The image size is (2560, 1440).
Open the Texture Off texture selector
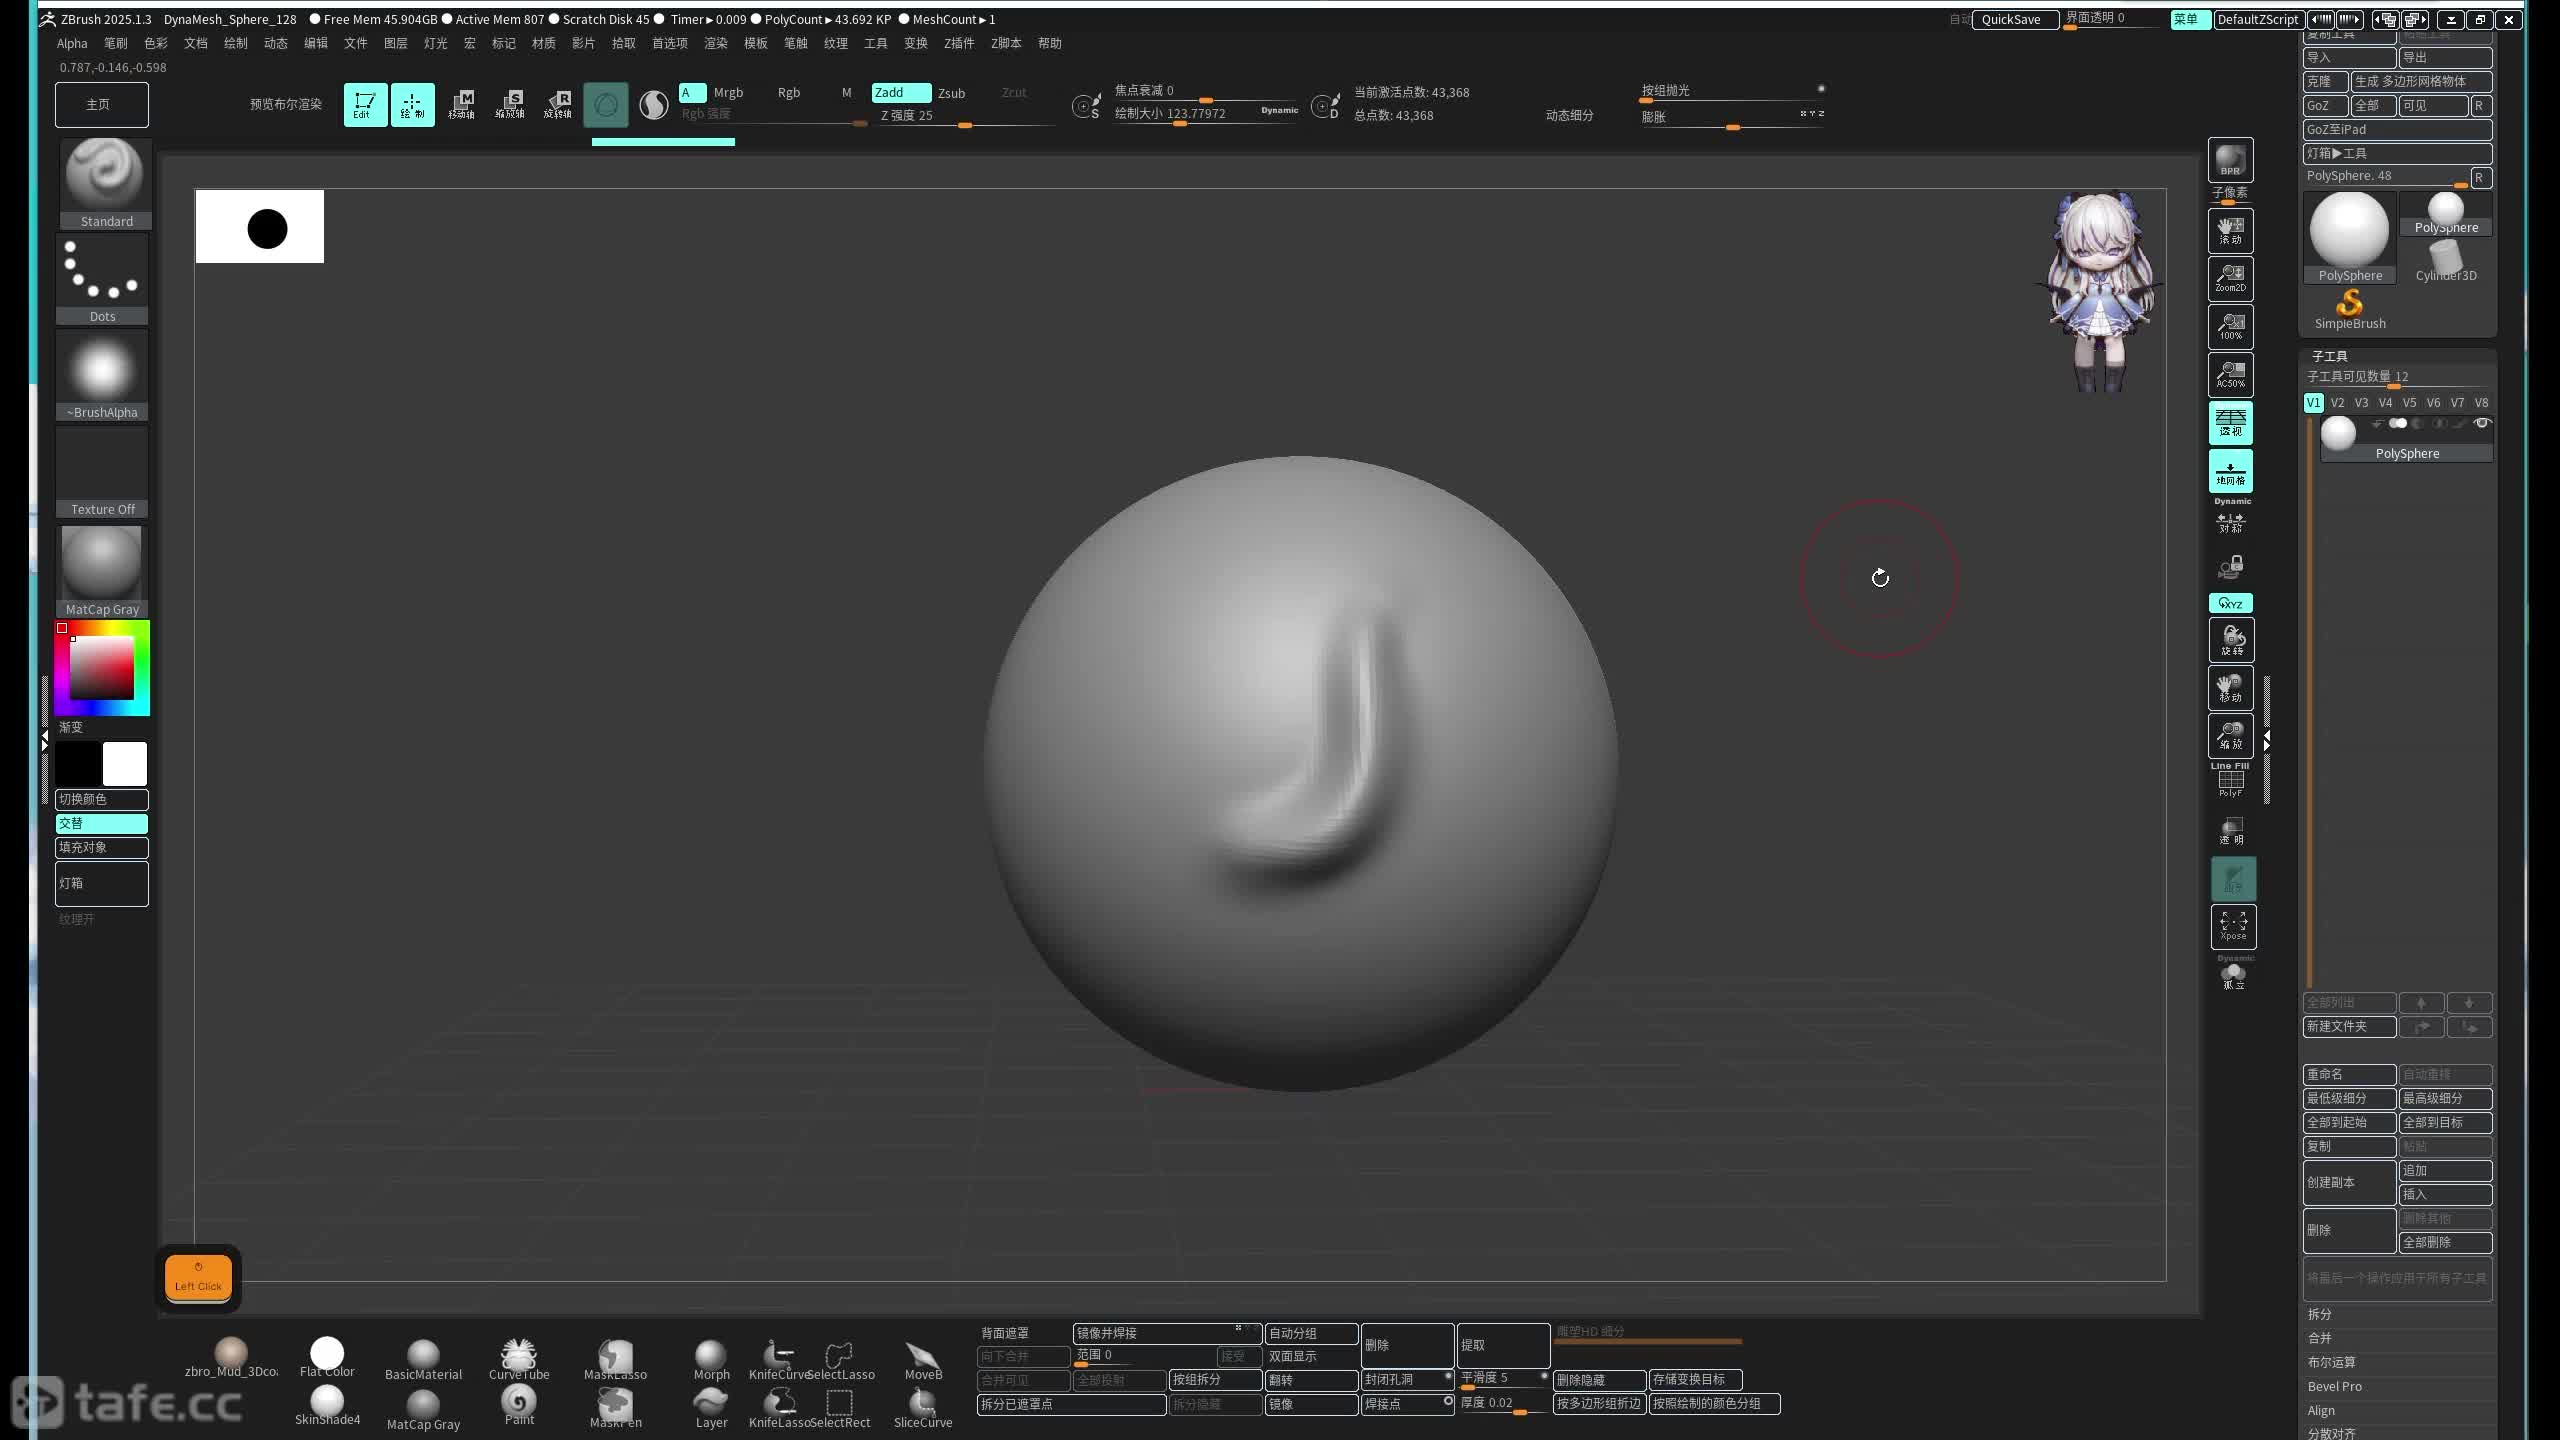point(102,472)
